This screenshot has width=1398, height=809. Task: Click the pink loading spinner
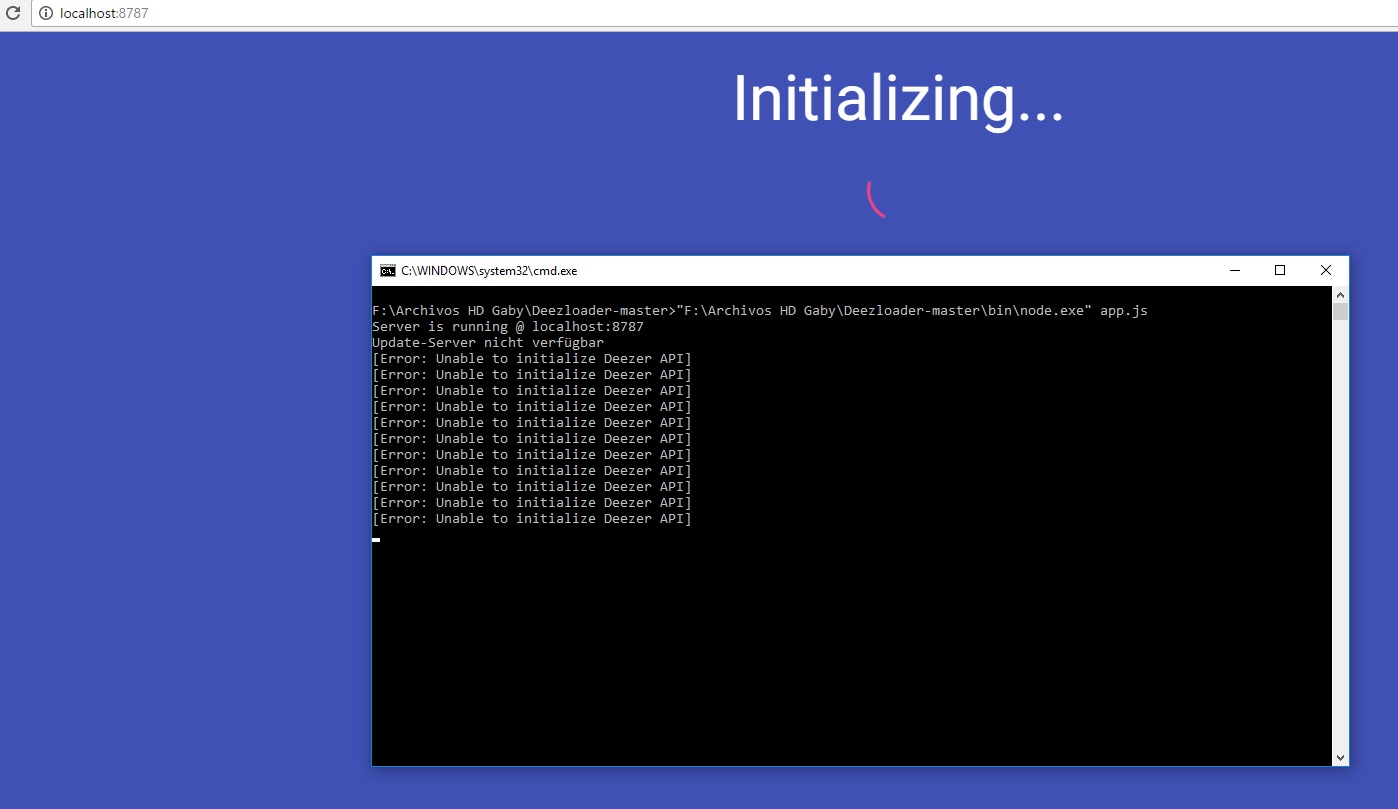pos(875,199)
